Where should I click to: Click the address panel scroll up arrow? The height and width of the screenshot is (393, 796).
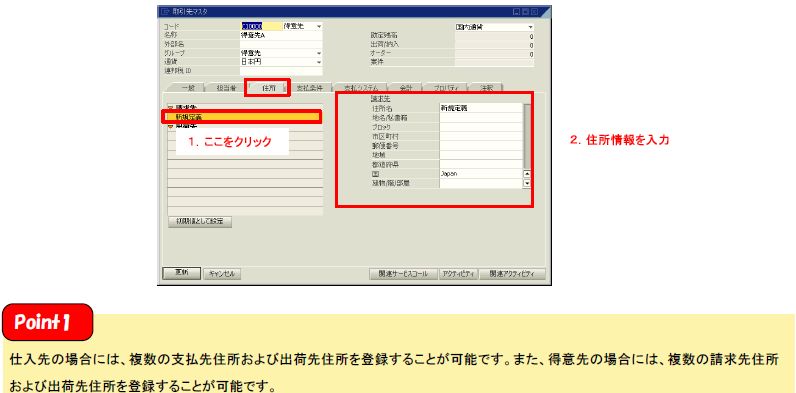pyautogui.click(x=526, y=174)
